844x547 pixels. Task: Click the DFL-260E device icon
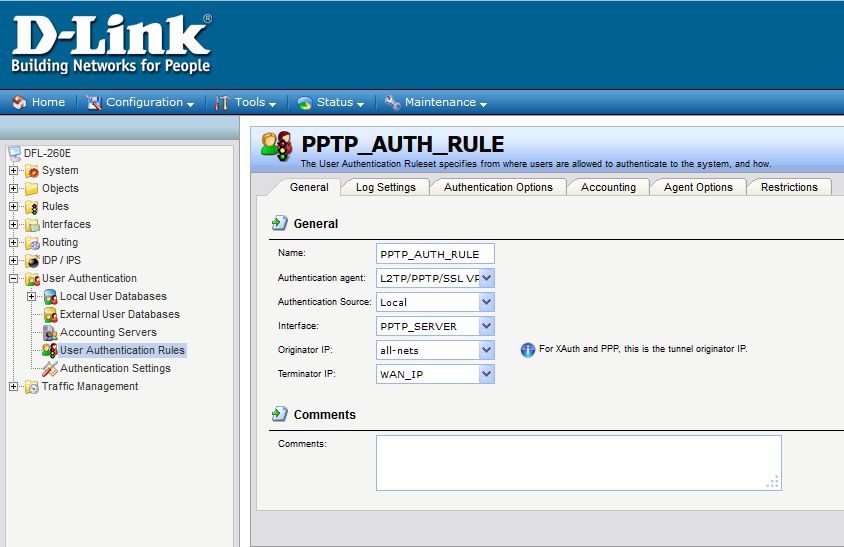click(x=15, y=153)
